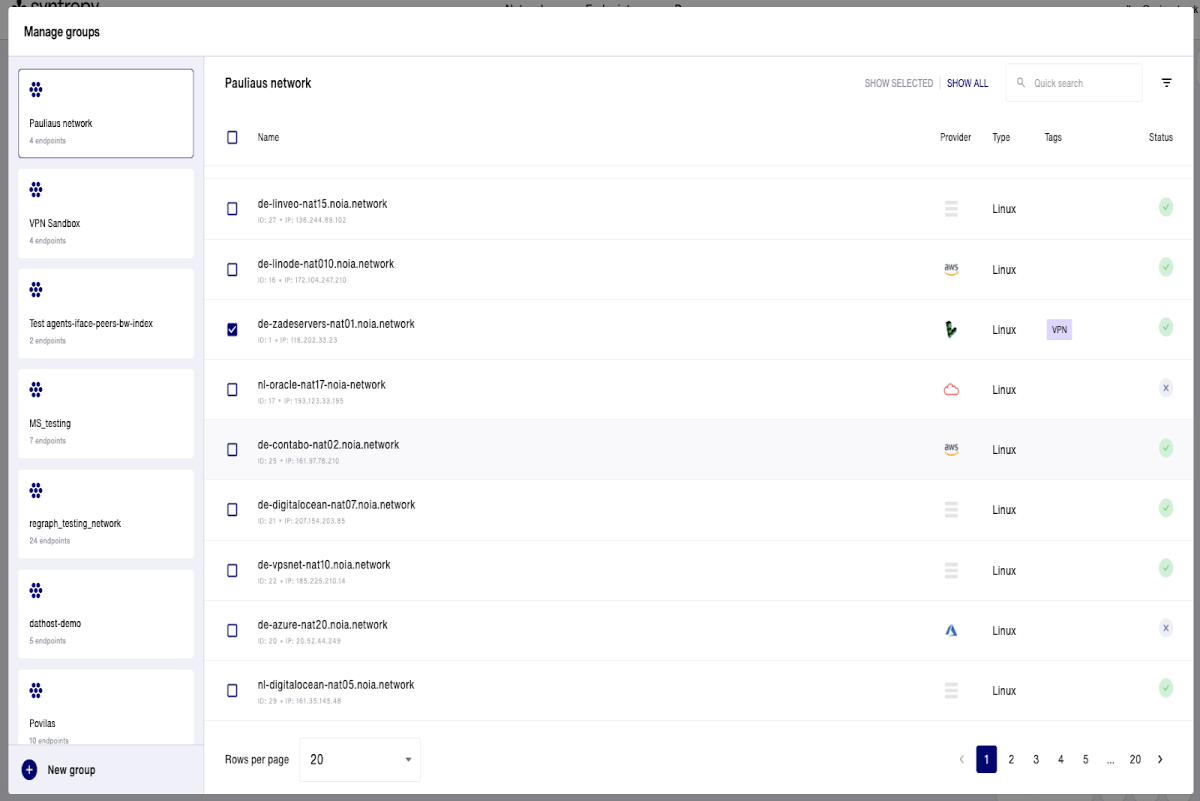This screenshot has width=1200, height=801.
Task: Click the X status icon for nl-oracle-nat17
Action: tap(1165, 389)
